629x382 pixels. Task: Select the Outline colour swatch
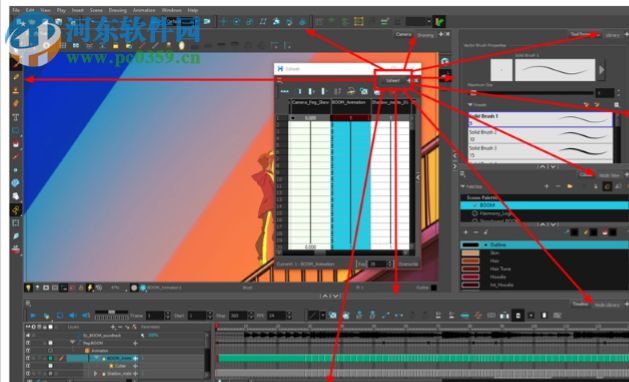(x=470, y=245)
